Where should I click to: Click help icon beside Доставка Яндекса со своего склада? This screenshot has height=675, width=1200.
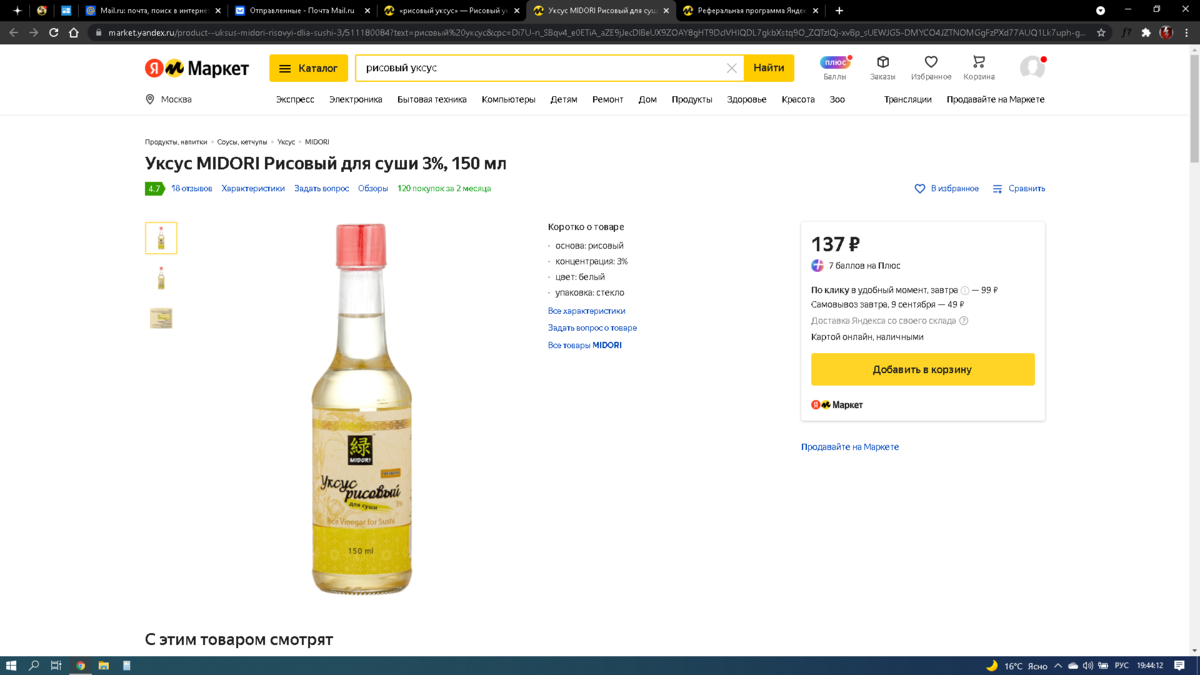point(964,321)
